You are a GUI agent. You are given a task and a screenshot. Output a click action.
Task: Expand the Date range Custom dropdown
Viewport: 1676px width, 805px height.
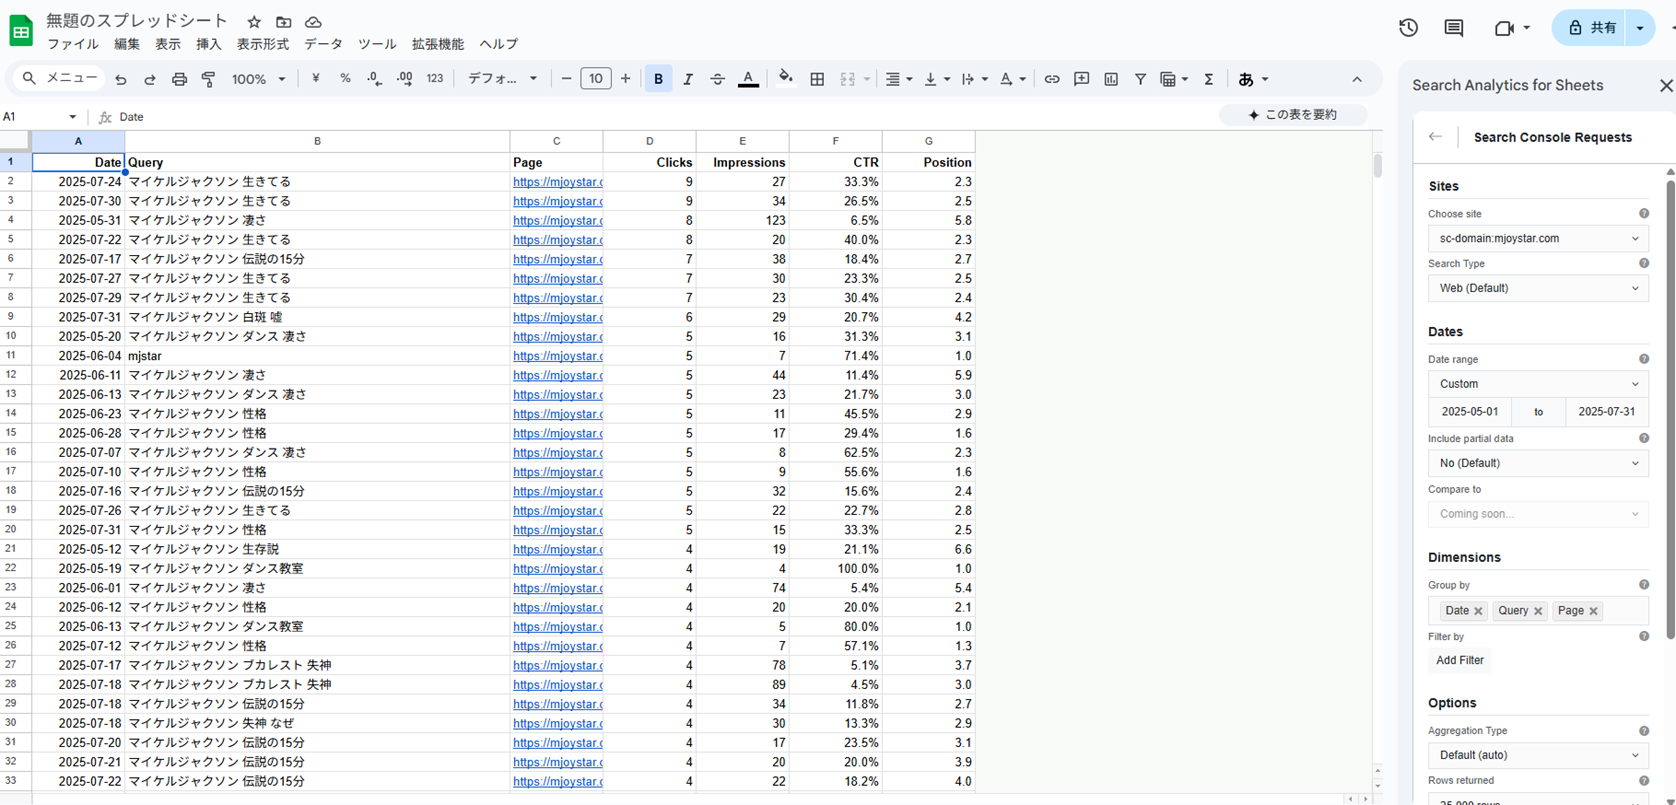pyautogui.click(x=1537, y=384)
